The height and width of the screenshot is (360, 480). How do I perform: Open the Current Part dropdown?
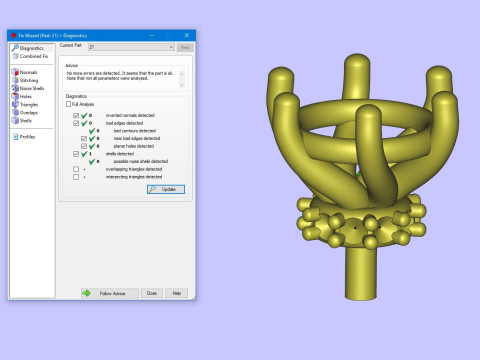pyautogui.click(x=131, y=47)
